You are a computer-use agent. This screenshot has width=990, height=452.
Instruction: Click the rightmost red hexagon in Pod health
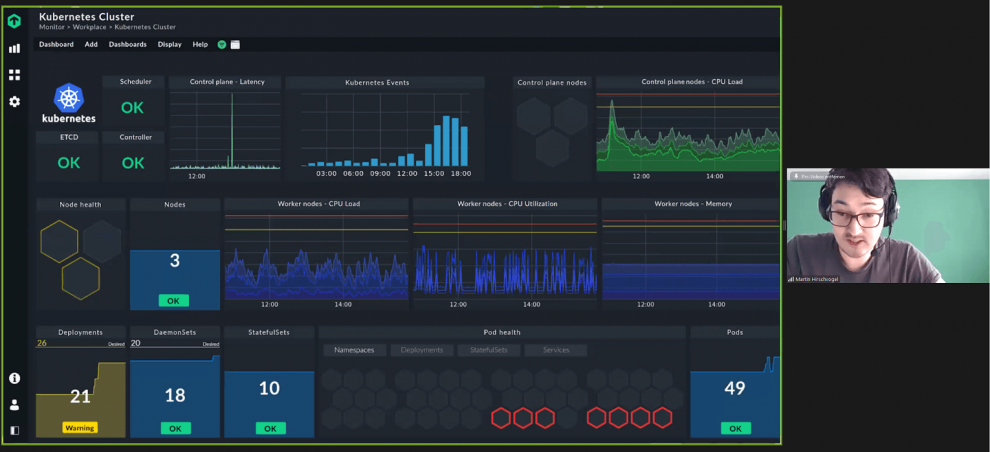click(x=662, y=417)
